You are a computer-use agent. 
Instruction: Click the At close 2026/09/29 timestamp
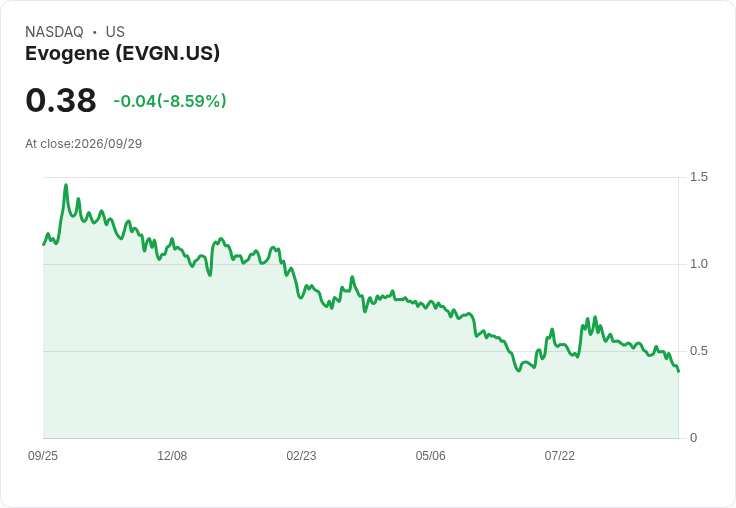point(84,144)
